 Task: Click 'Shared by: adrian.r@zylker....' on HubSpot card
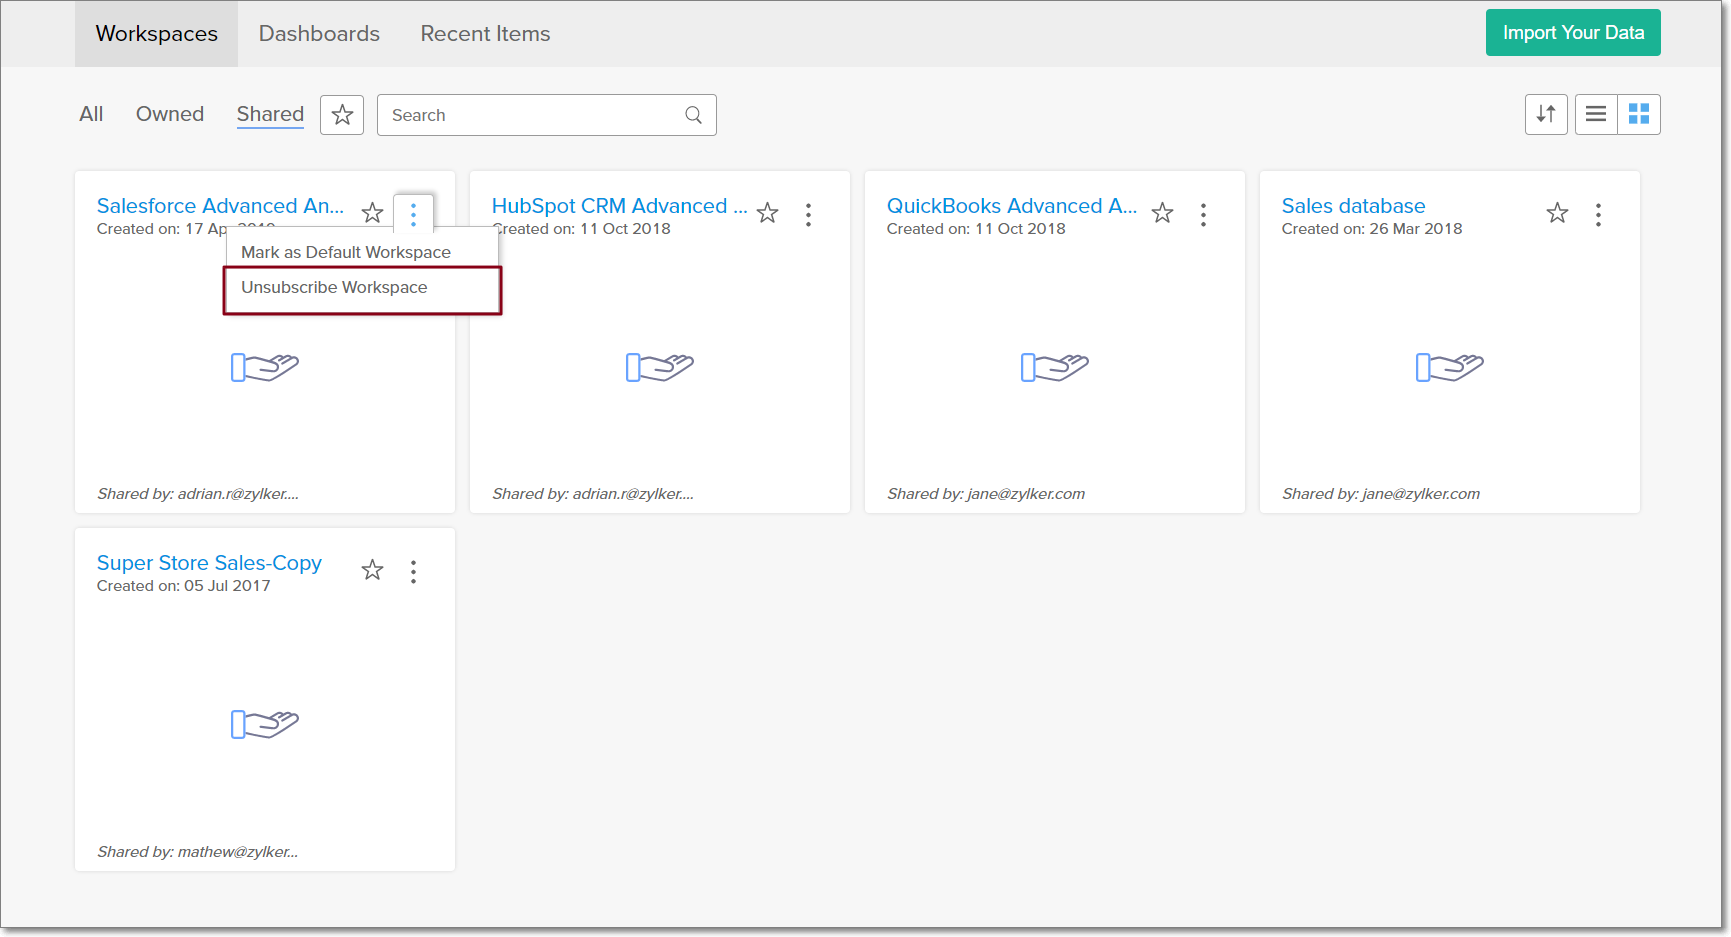click(x=593, y=494)
